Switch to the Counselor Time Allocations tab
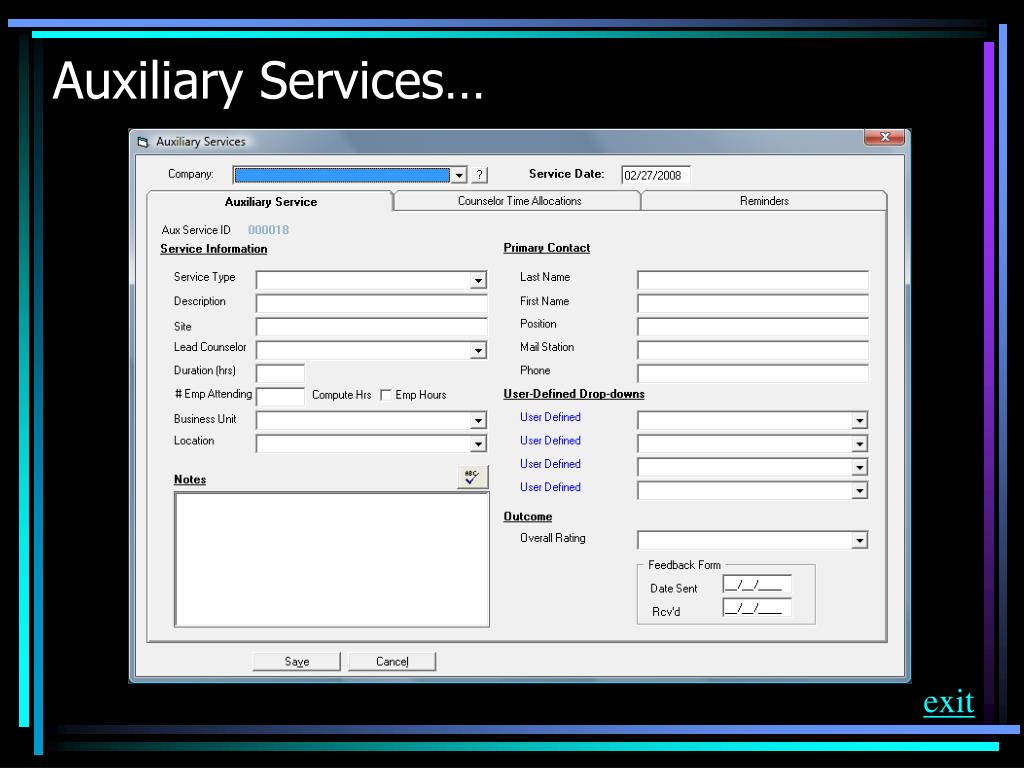 pyautogui.click(x=519, y=200)
